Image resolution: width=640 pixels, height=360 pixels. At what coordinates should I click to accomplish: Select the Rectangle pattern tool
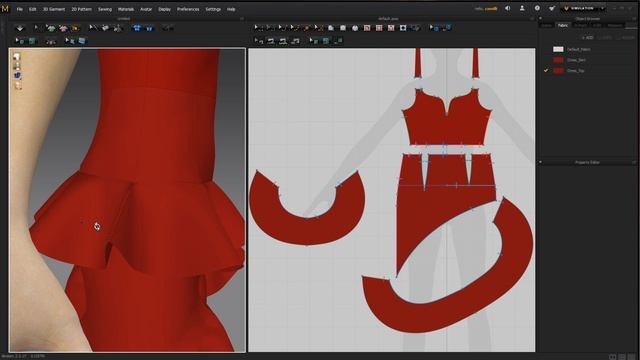coord(343,28)
